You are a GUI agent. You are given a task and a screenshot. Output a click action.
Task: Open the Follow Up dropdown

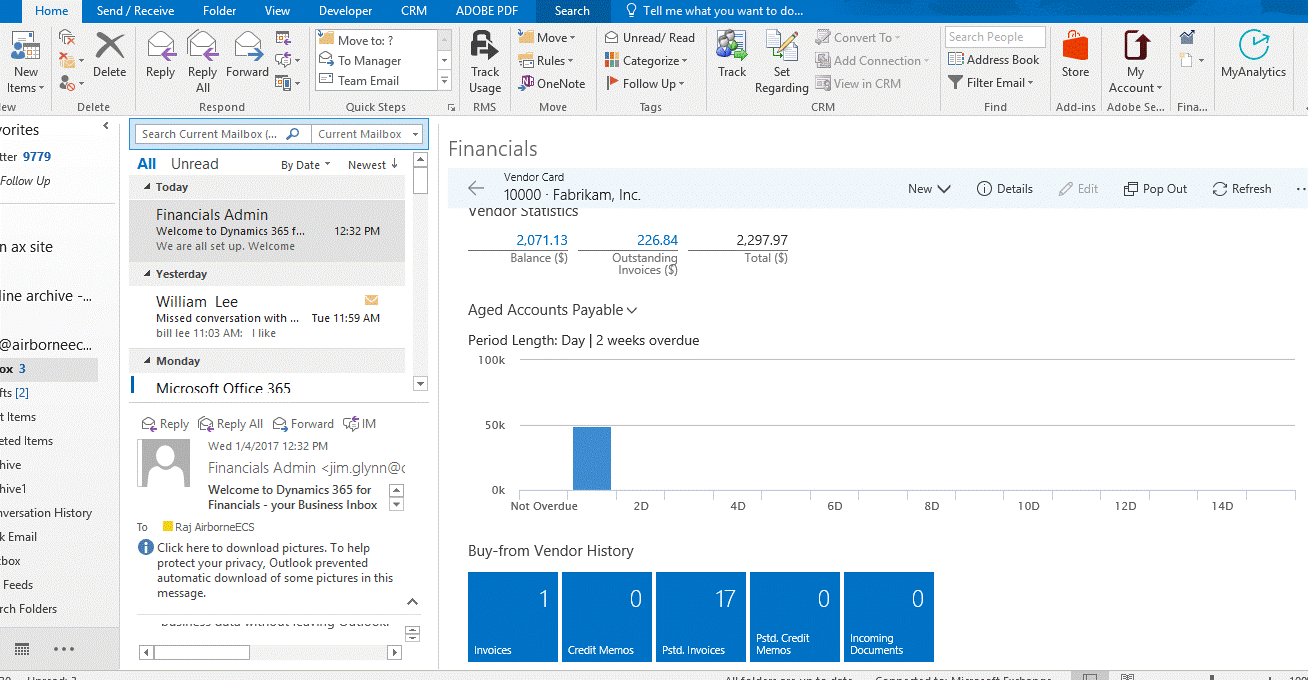tap(645, 83)
